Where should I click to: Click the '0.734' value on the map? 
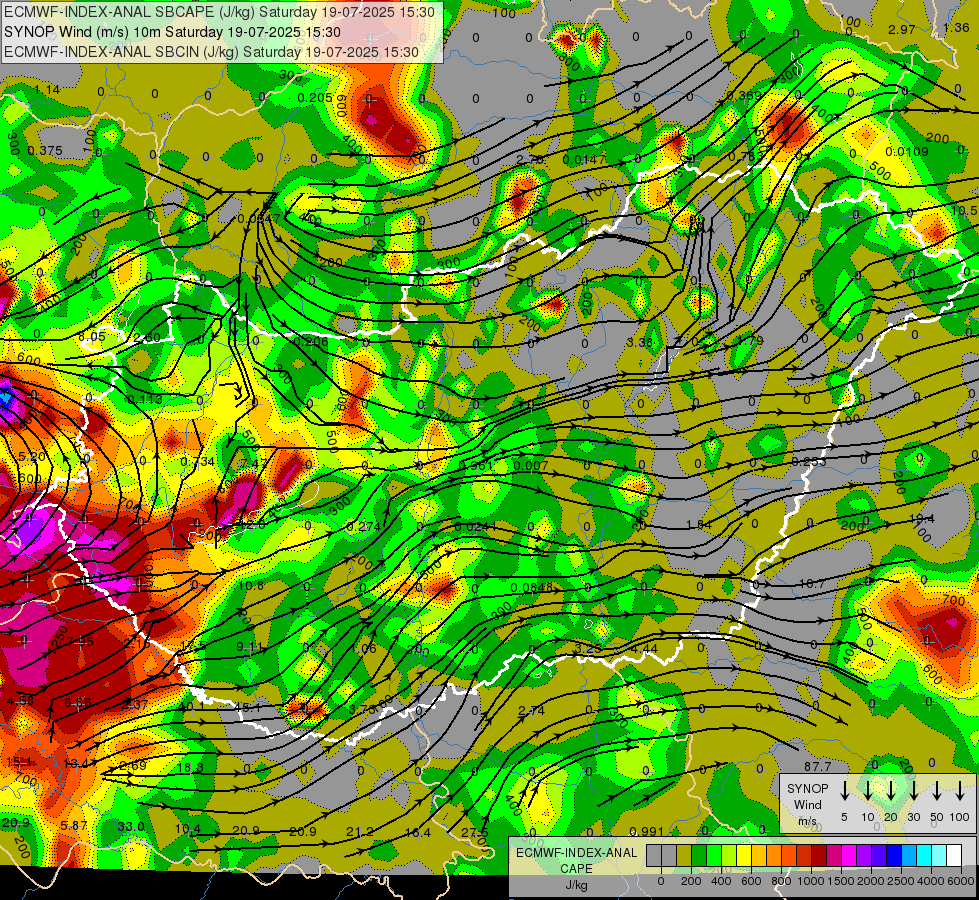tap(197, 462)
